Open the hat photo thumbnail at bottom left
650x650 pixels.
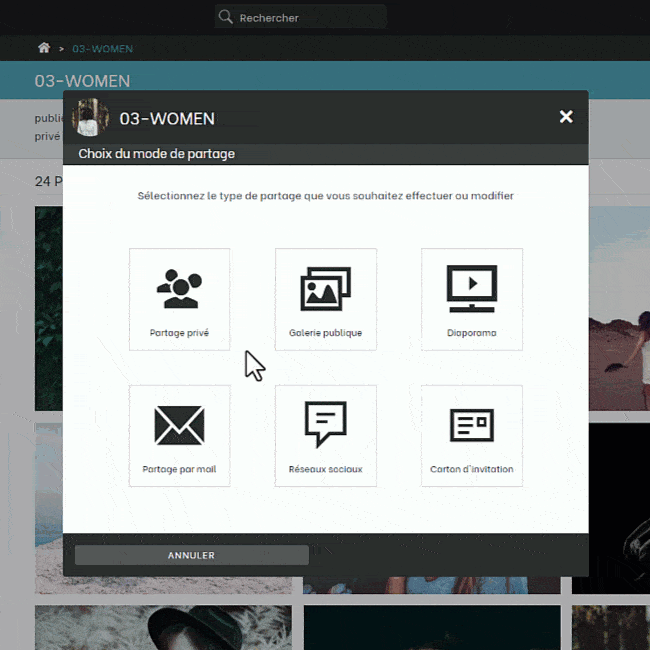(163, 627)
